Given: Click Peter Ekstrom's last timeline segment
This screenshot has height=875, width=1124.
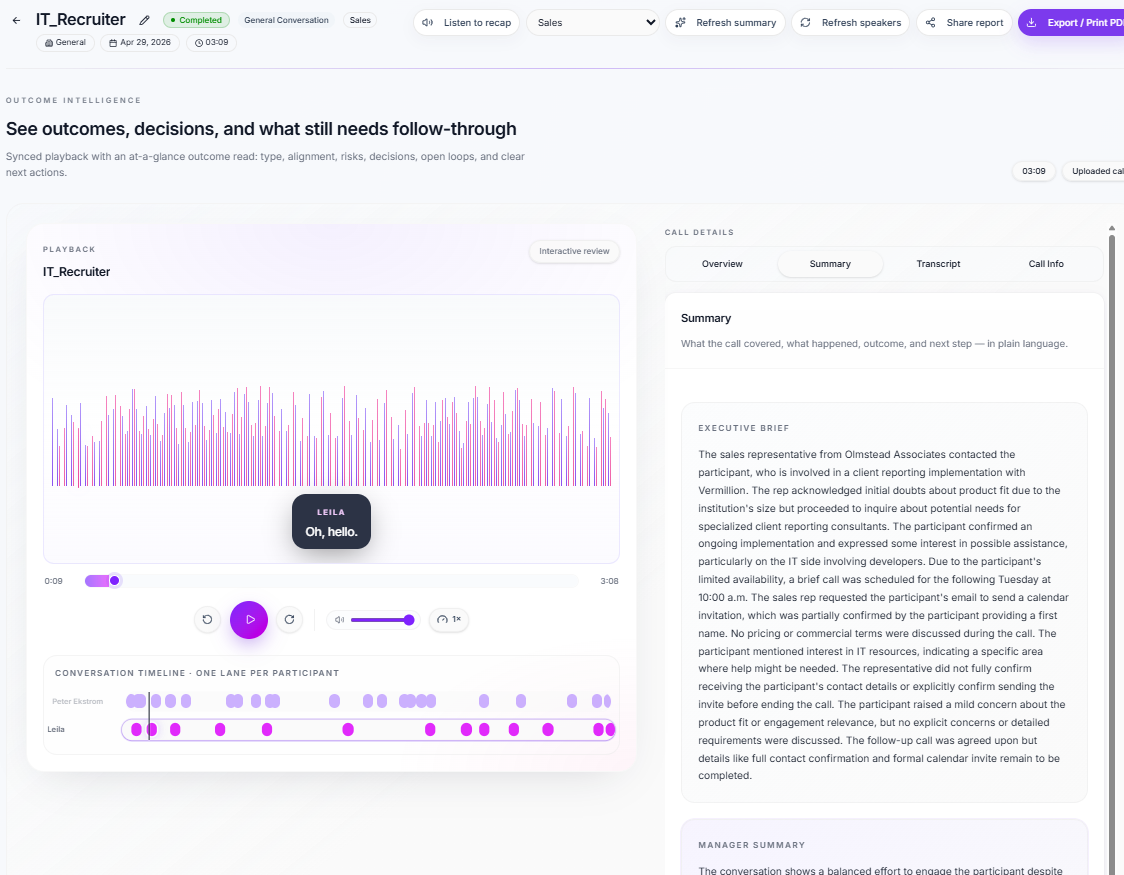Looking at the screenshot, I should 607,702.
